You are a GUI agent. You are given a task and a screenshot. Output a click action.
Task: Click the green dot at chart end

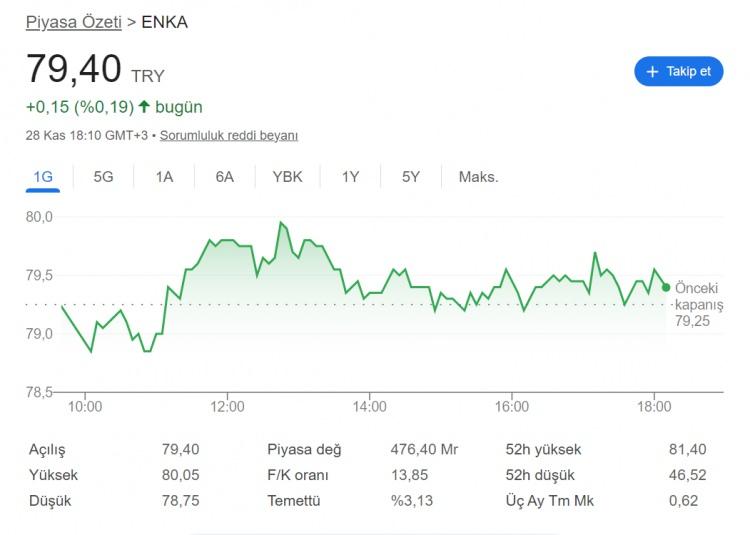point(666,288)
